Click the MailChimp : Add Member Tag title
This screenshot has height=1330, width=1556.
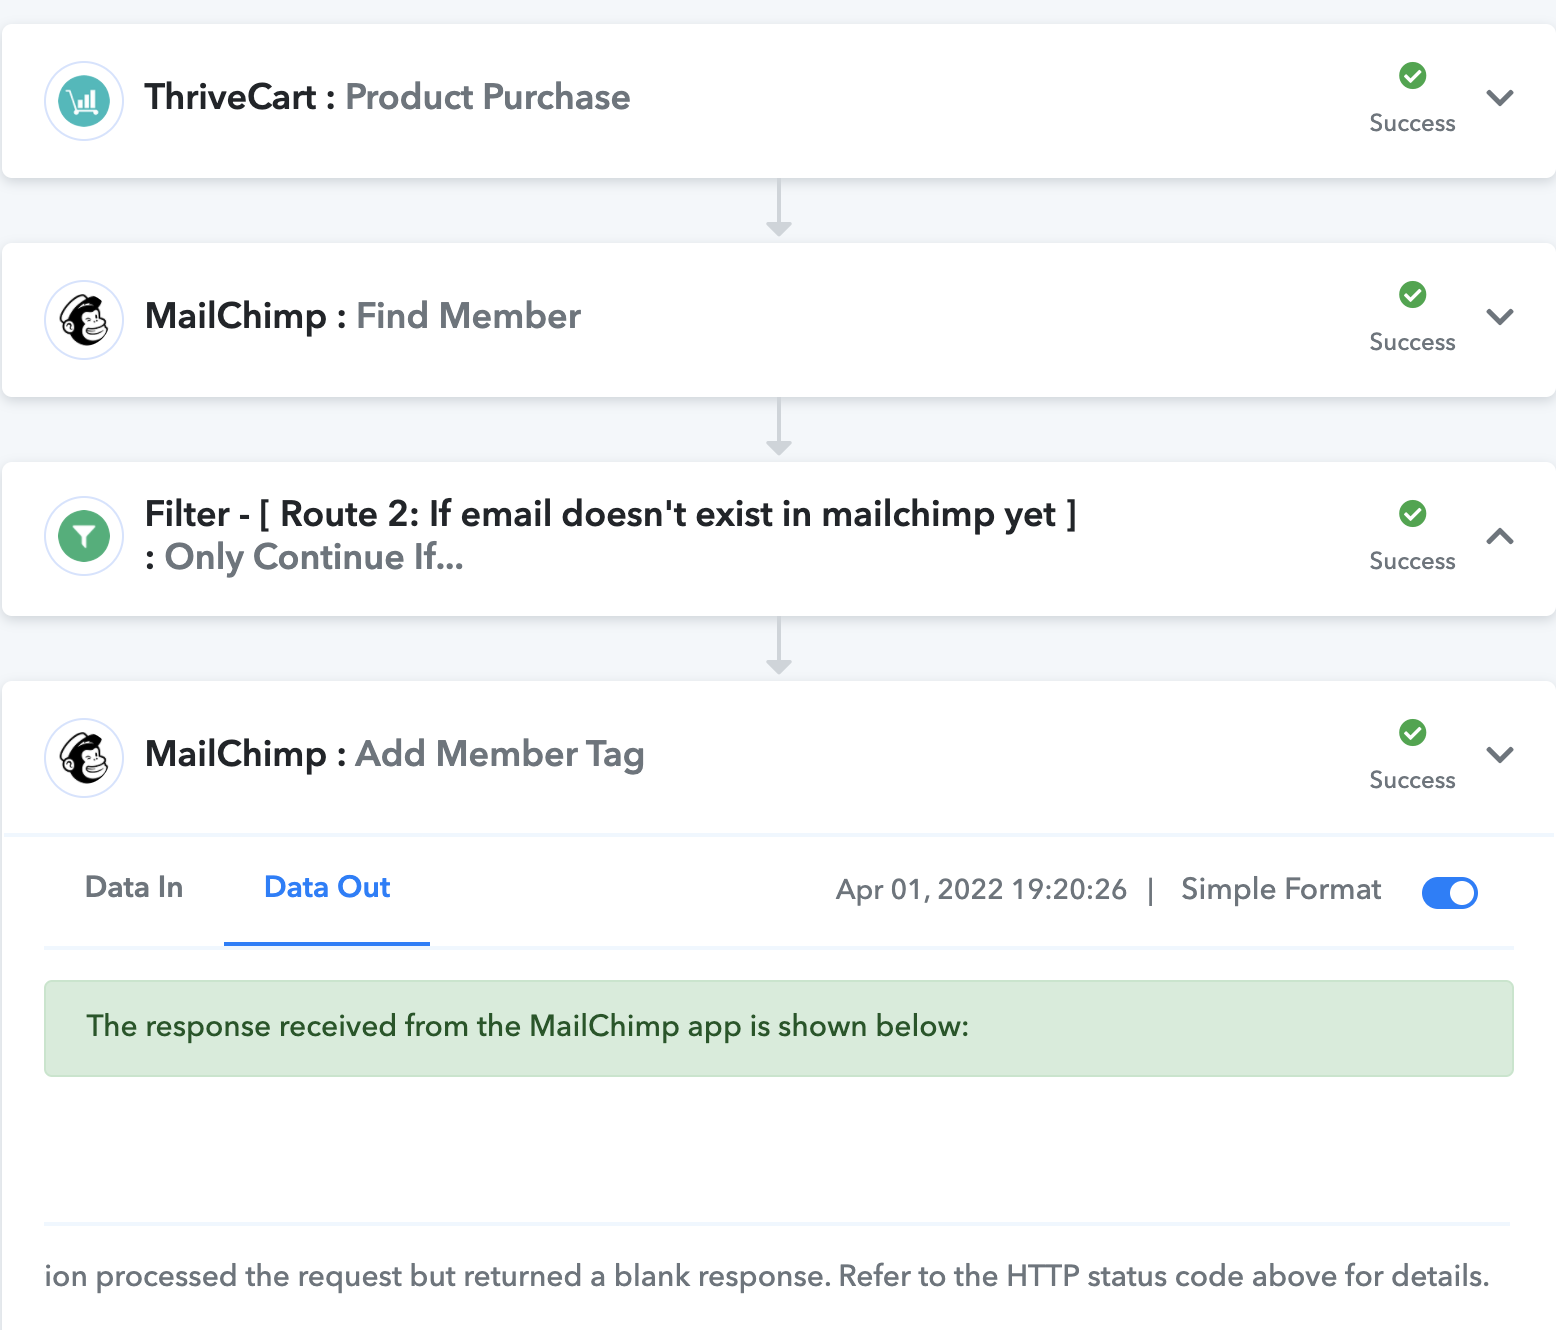395,755
